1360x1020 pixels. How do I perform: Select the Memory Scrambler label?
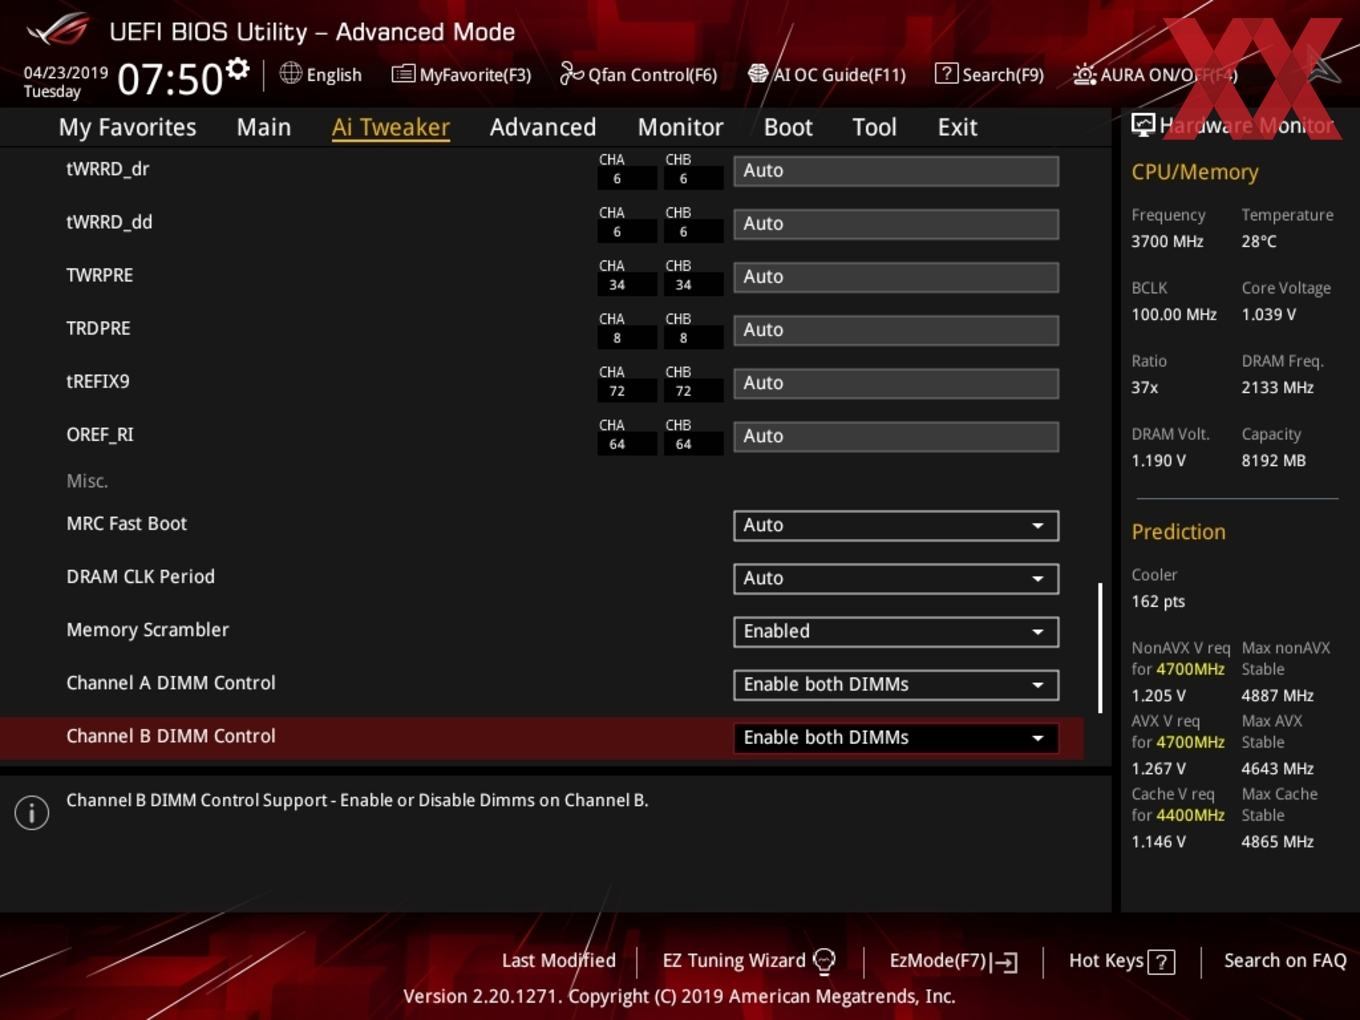(148, 630)
